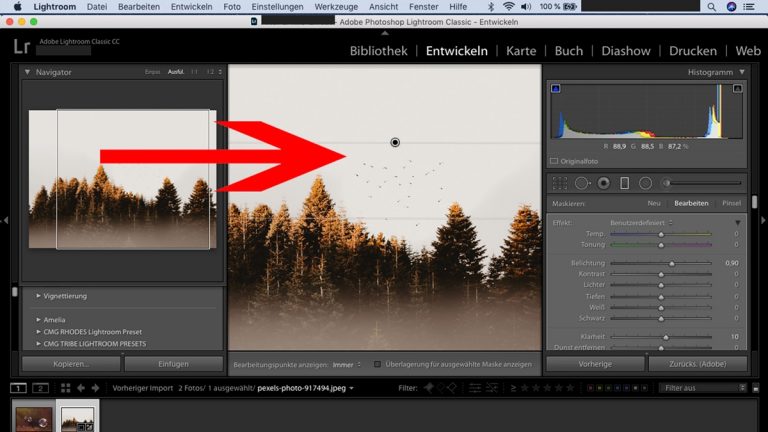Open the grid view icon in filmstrip bar
Screen dimensions: 768x432
click(x=65, y=388)
